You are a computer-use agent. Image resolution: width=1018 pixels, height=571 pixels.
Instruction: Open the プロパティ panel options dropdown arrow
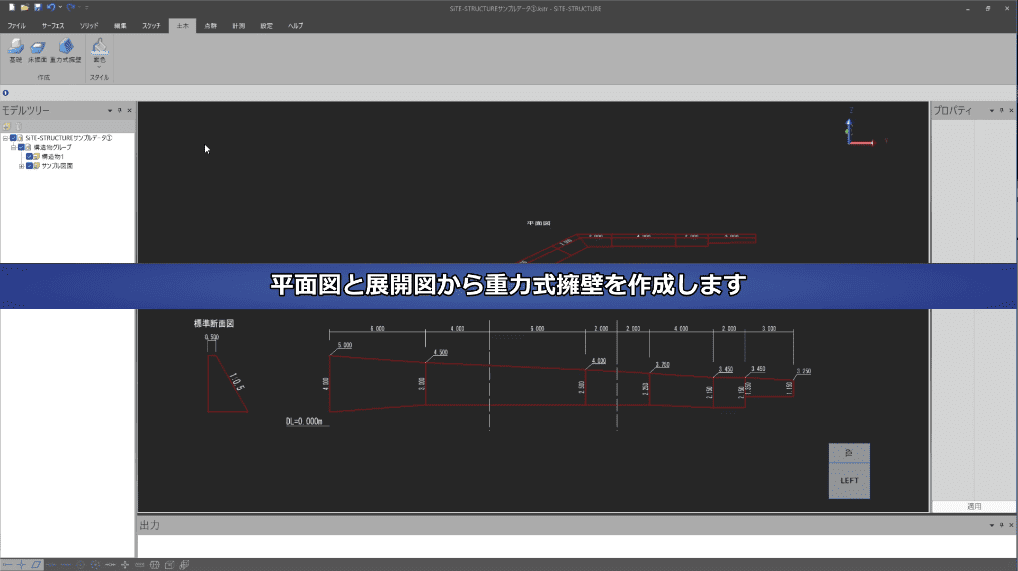[991, 110]
